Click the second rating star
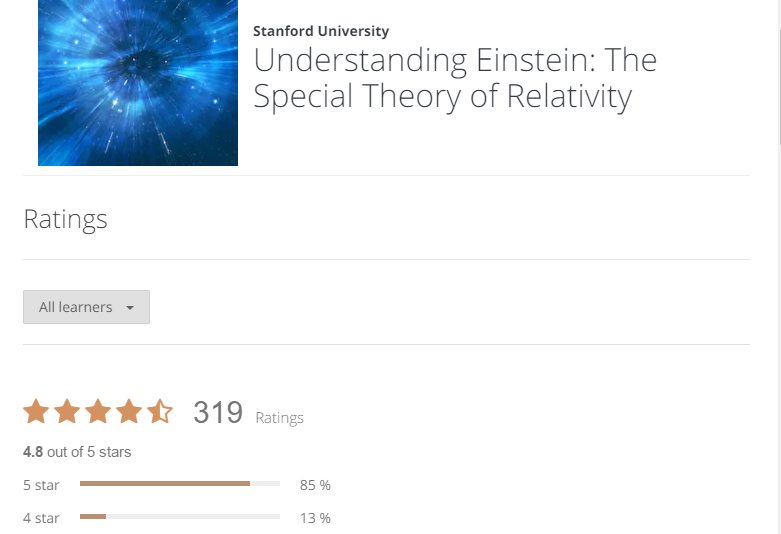Image resolution: width=781 pixels, height=534 pixels. 67,411
